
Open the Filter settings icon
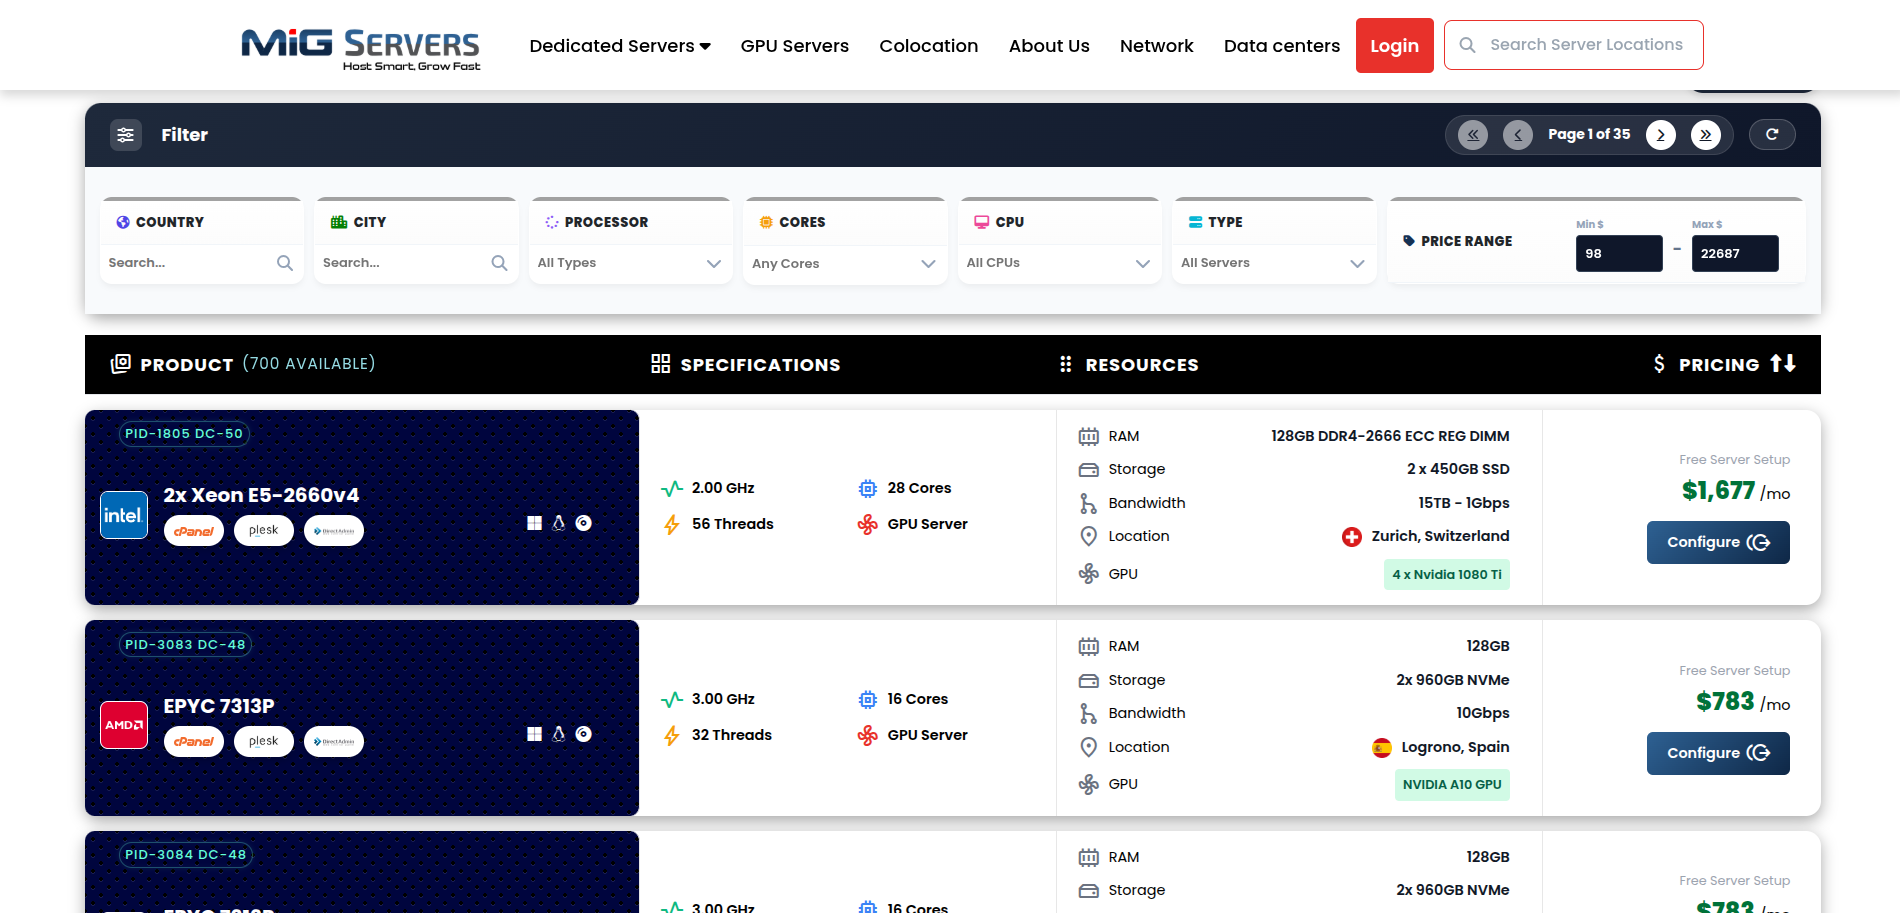click(126, 134)
